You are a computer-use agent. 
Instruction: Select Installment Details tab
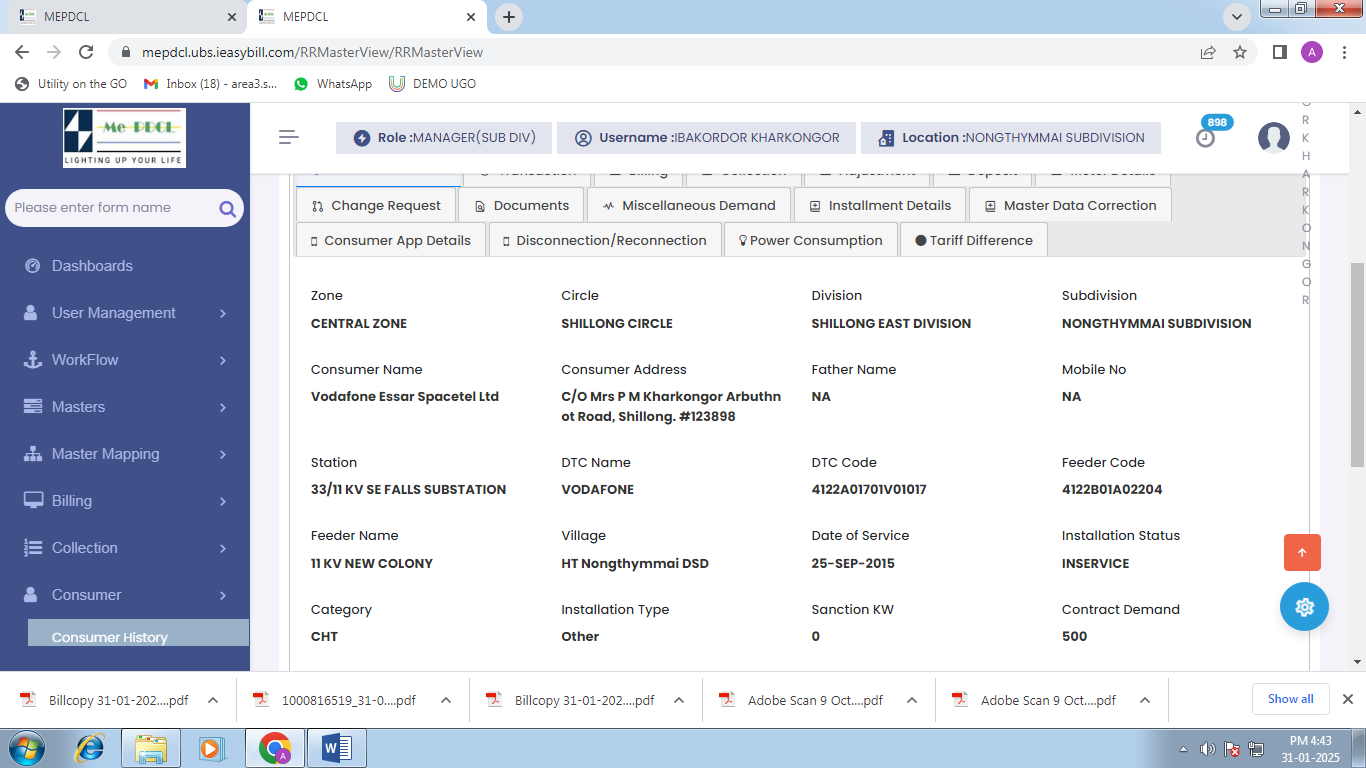[x=880, y=205]
